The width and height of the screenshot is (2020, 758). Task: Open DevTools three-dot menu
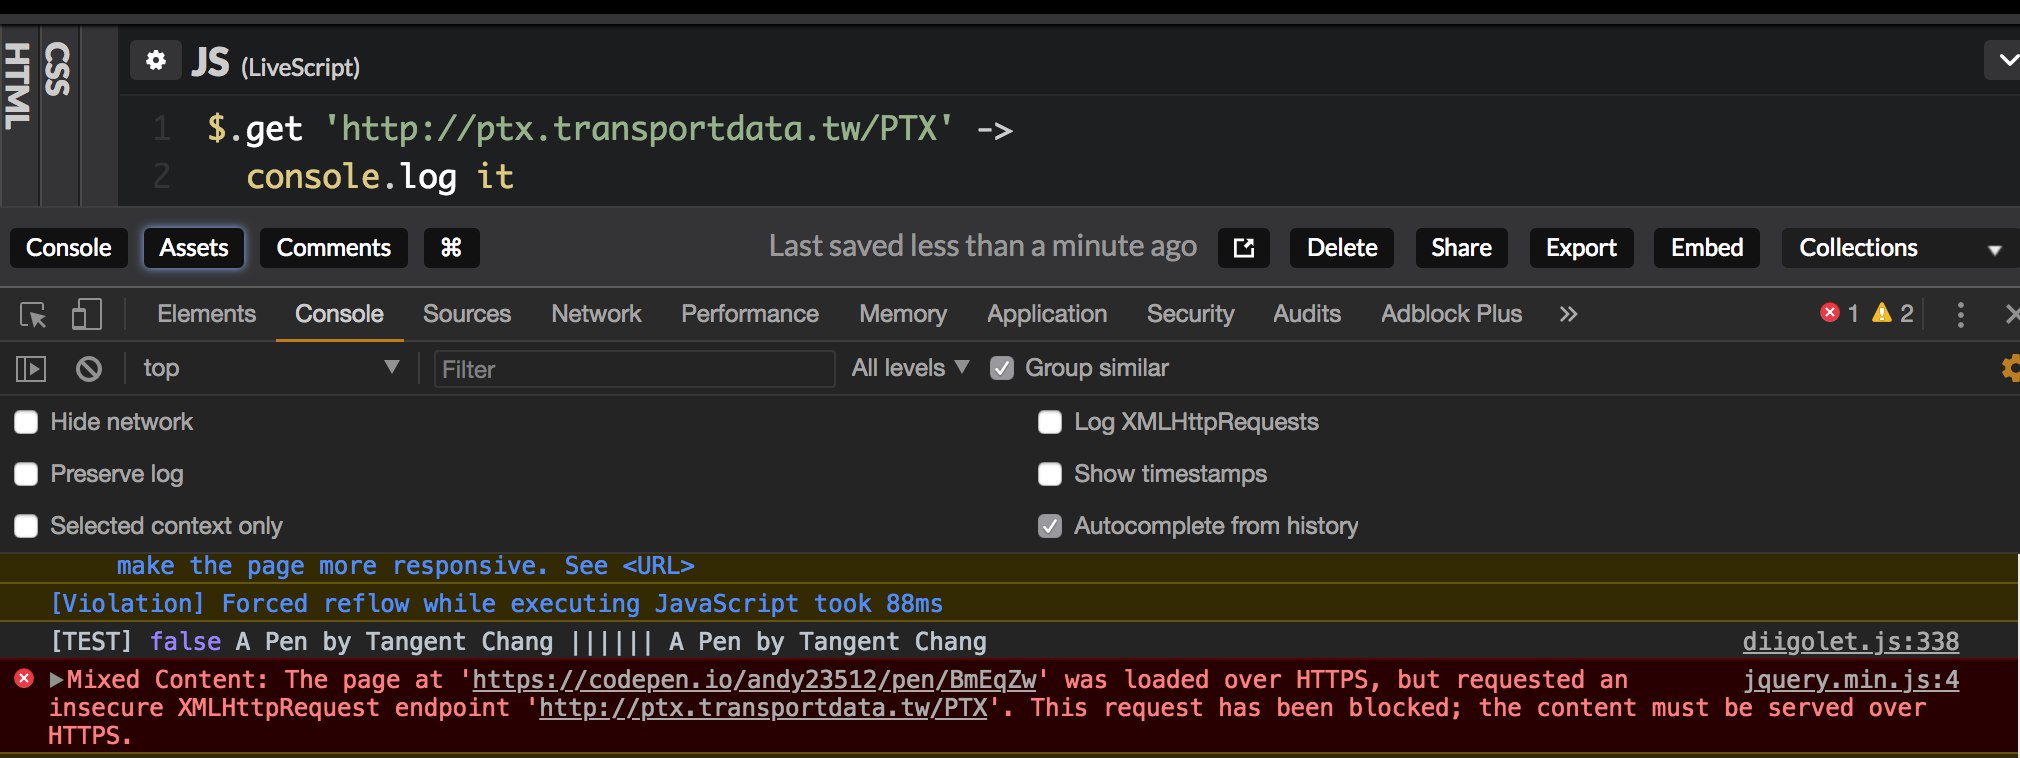pos(1960,315)
